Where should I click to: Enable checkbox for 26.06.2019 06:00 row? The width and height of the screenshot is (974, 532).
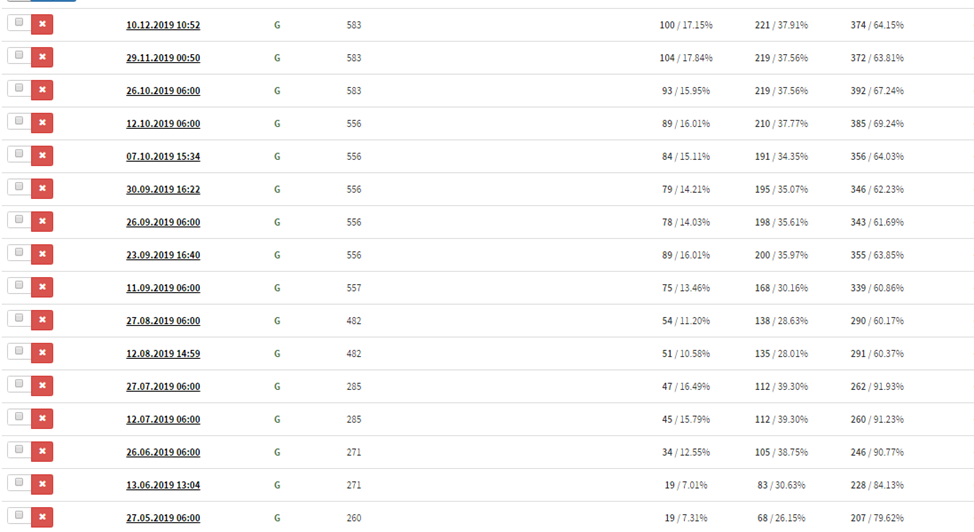[18, 450]
